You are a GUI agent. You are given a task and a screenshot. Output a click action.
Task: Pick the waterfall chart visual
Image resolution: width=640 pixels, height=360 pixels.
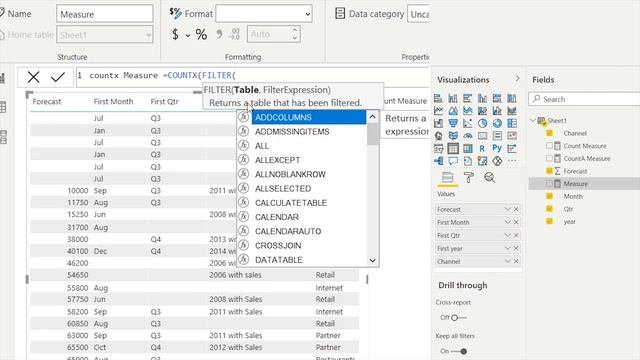pos(438,123)
